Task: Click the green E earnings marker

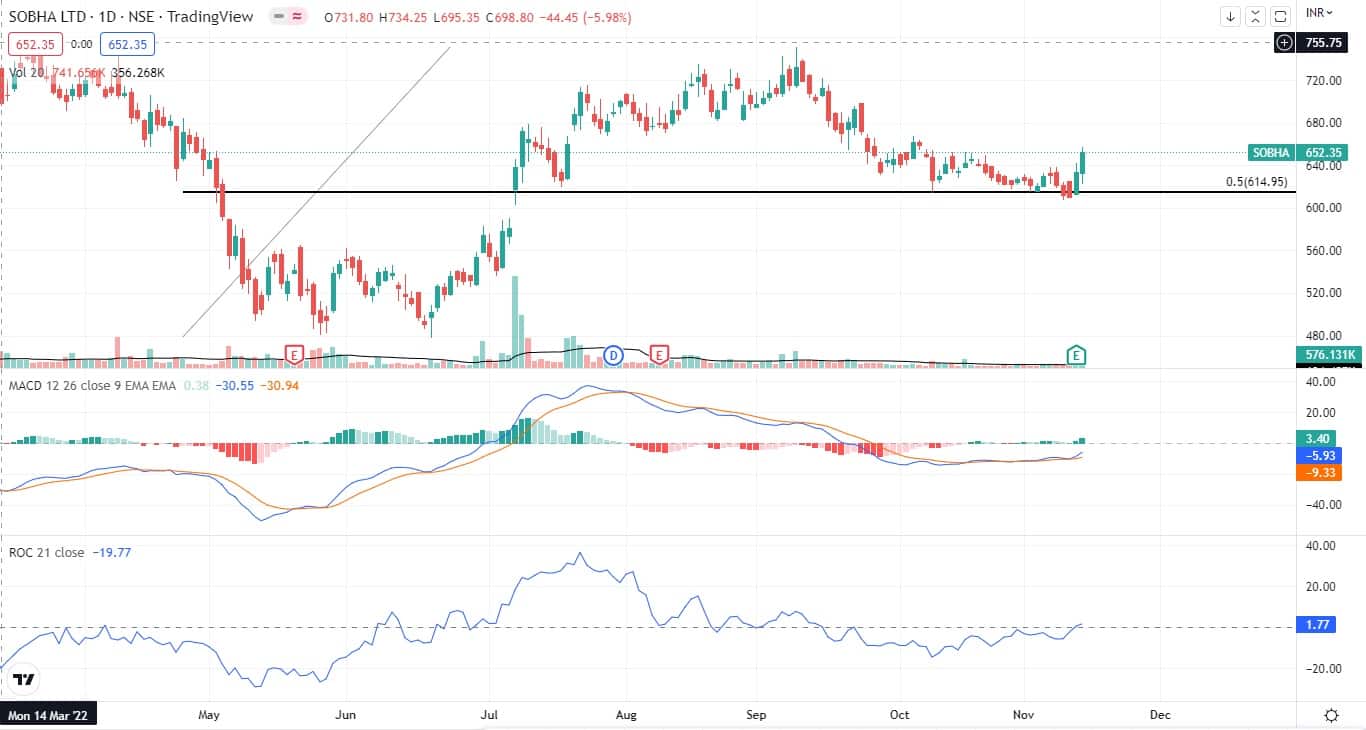Action: coord(1077,354)
